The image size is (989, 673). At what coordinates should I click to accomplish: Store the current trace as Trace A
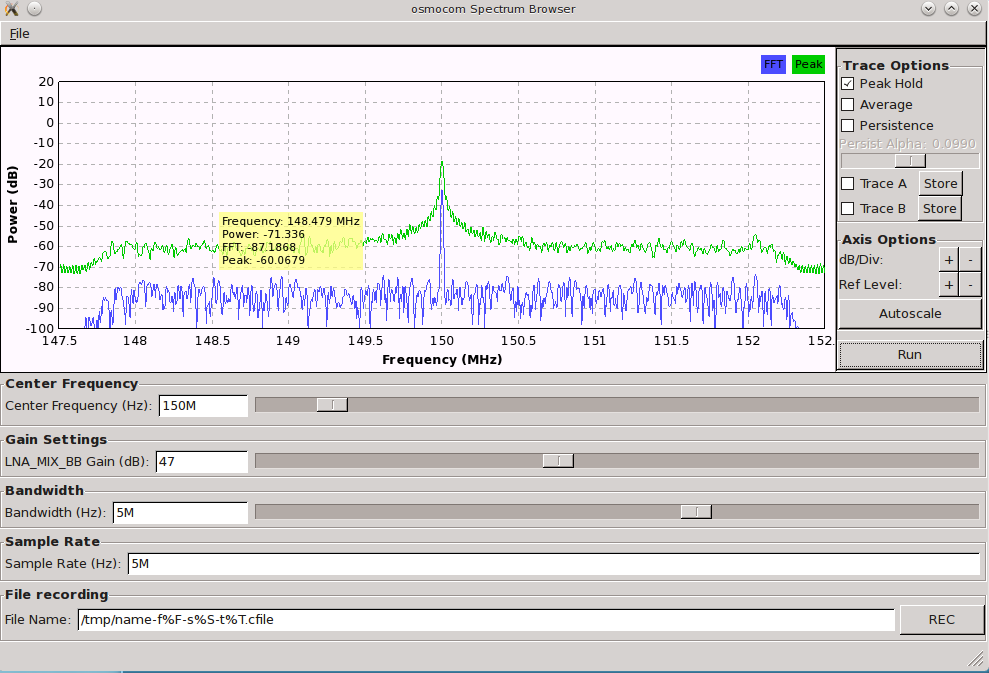point(940,184)
